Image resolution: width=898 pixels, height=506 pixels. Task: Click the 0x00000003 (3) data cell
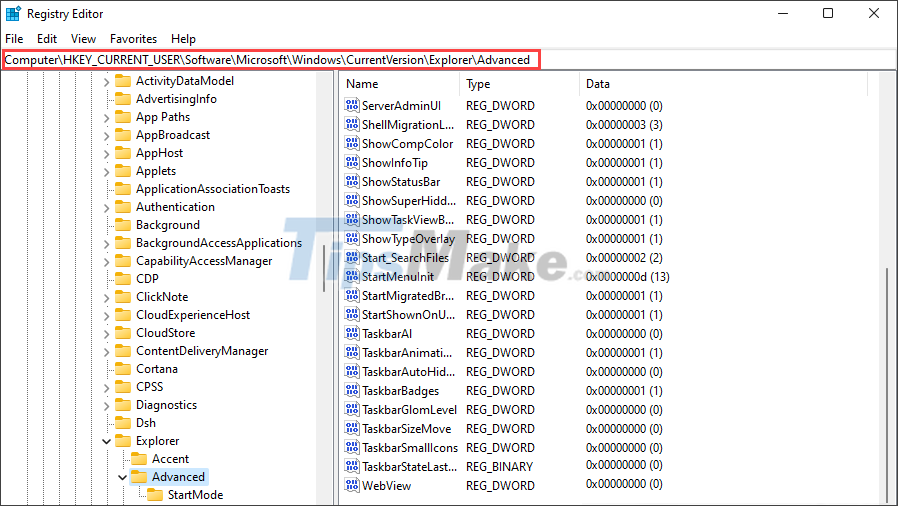click(x=624, y=125)
